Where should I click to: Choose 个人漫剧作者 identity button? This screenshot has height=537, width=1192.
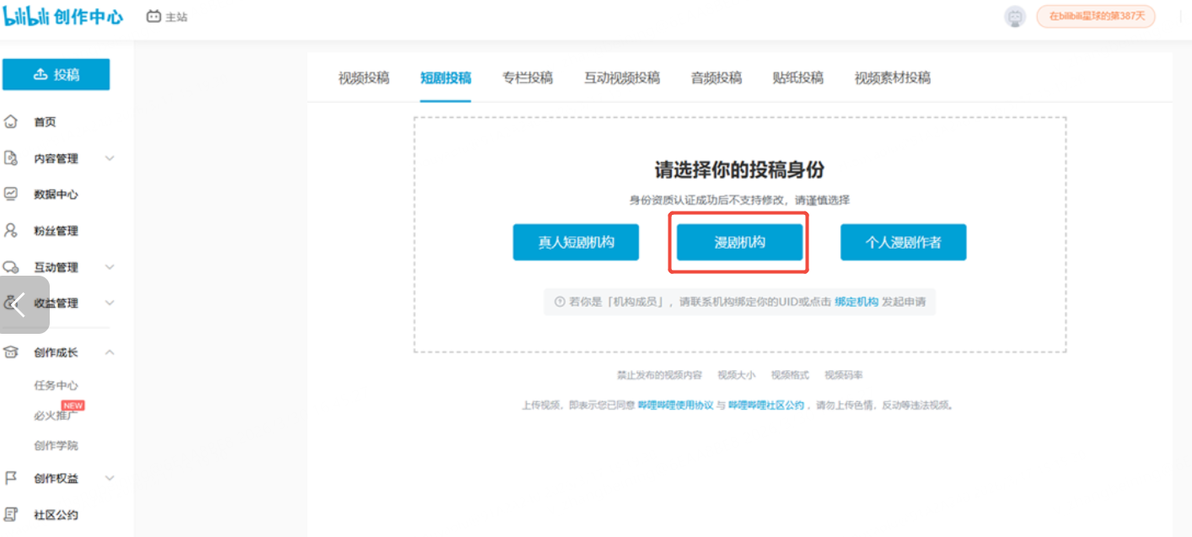(x=903, y=243)
